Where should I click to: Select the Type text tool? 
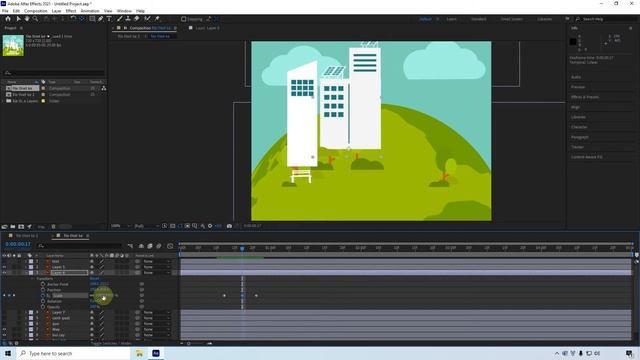(x=109, y=19)
